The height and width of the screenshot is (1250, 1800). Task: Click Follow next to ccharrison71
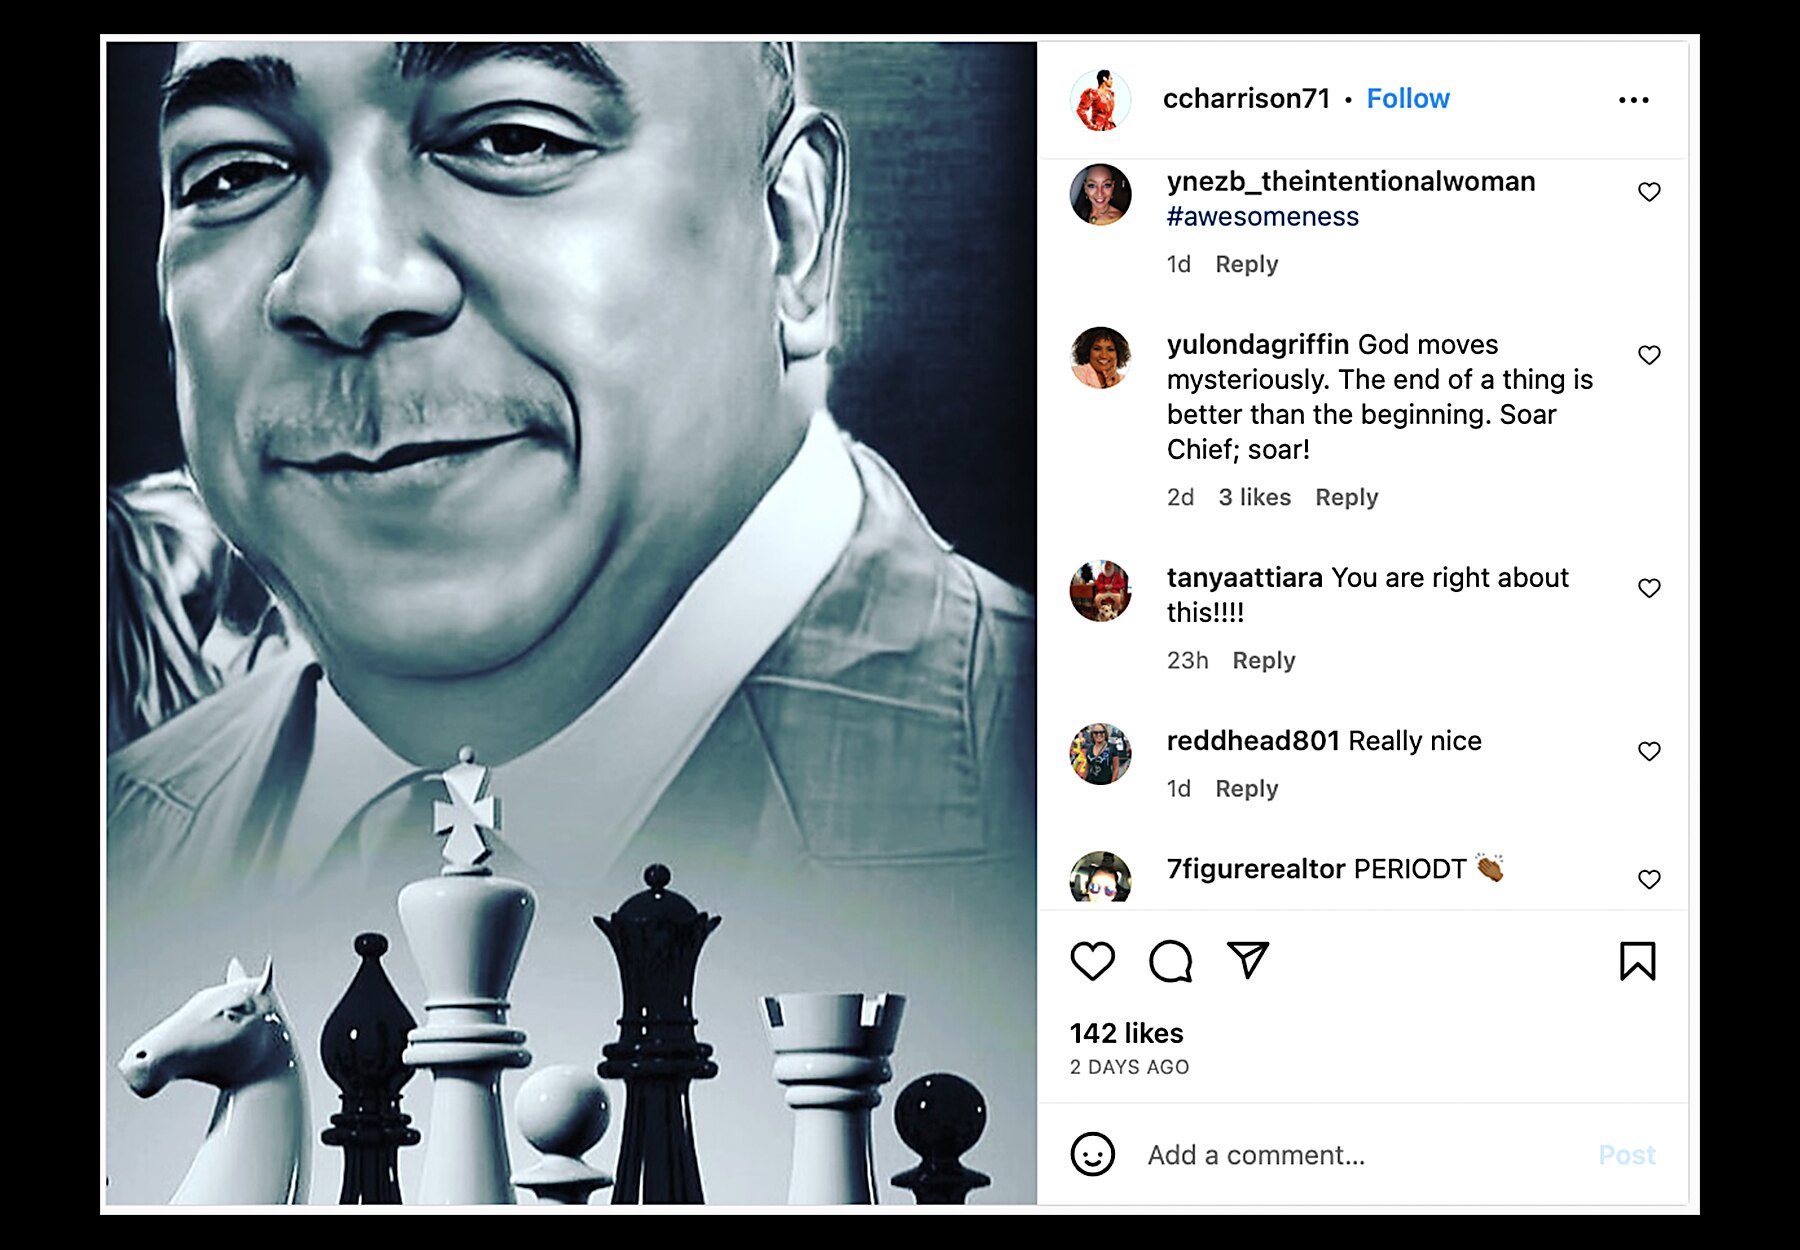pos(1407,98)
